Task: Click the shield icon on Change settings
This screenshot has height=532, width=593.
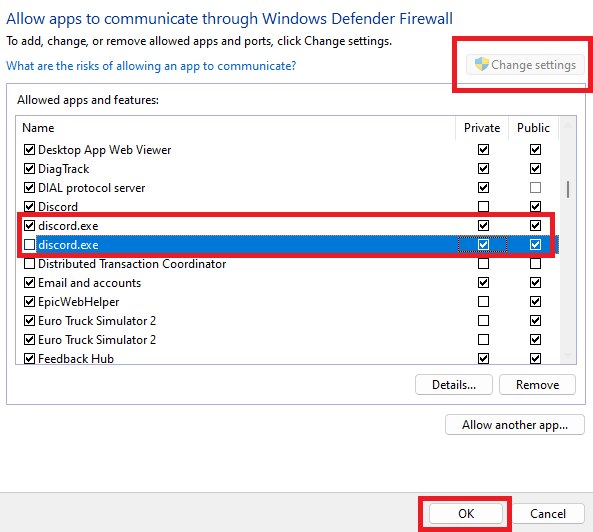Action: (481, 64)
